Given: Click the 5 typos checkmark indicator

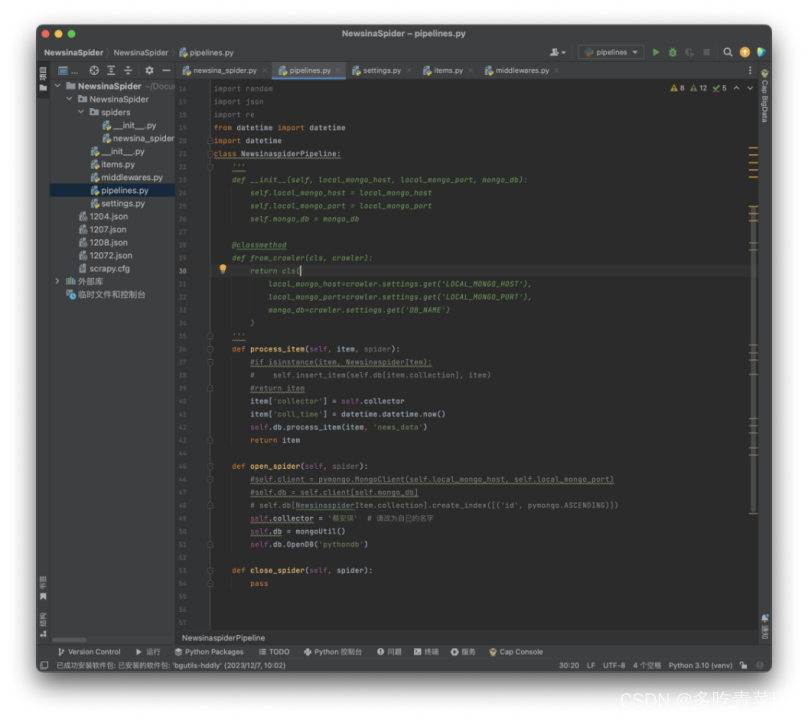Looking at the screenshot, I should pos(719,88).
